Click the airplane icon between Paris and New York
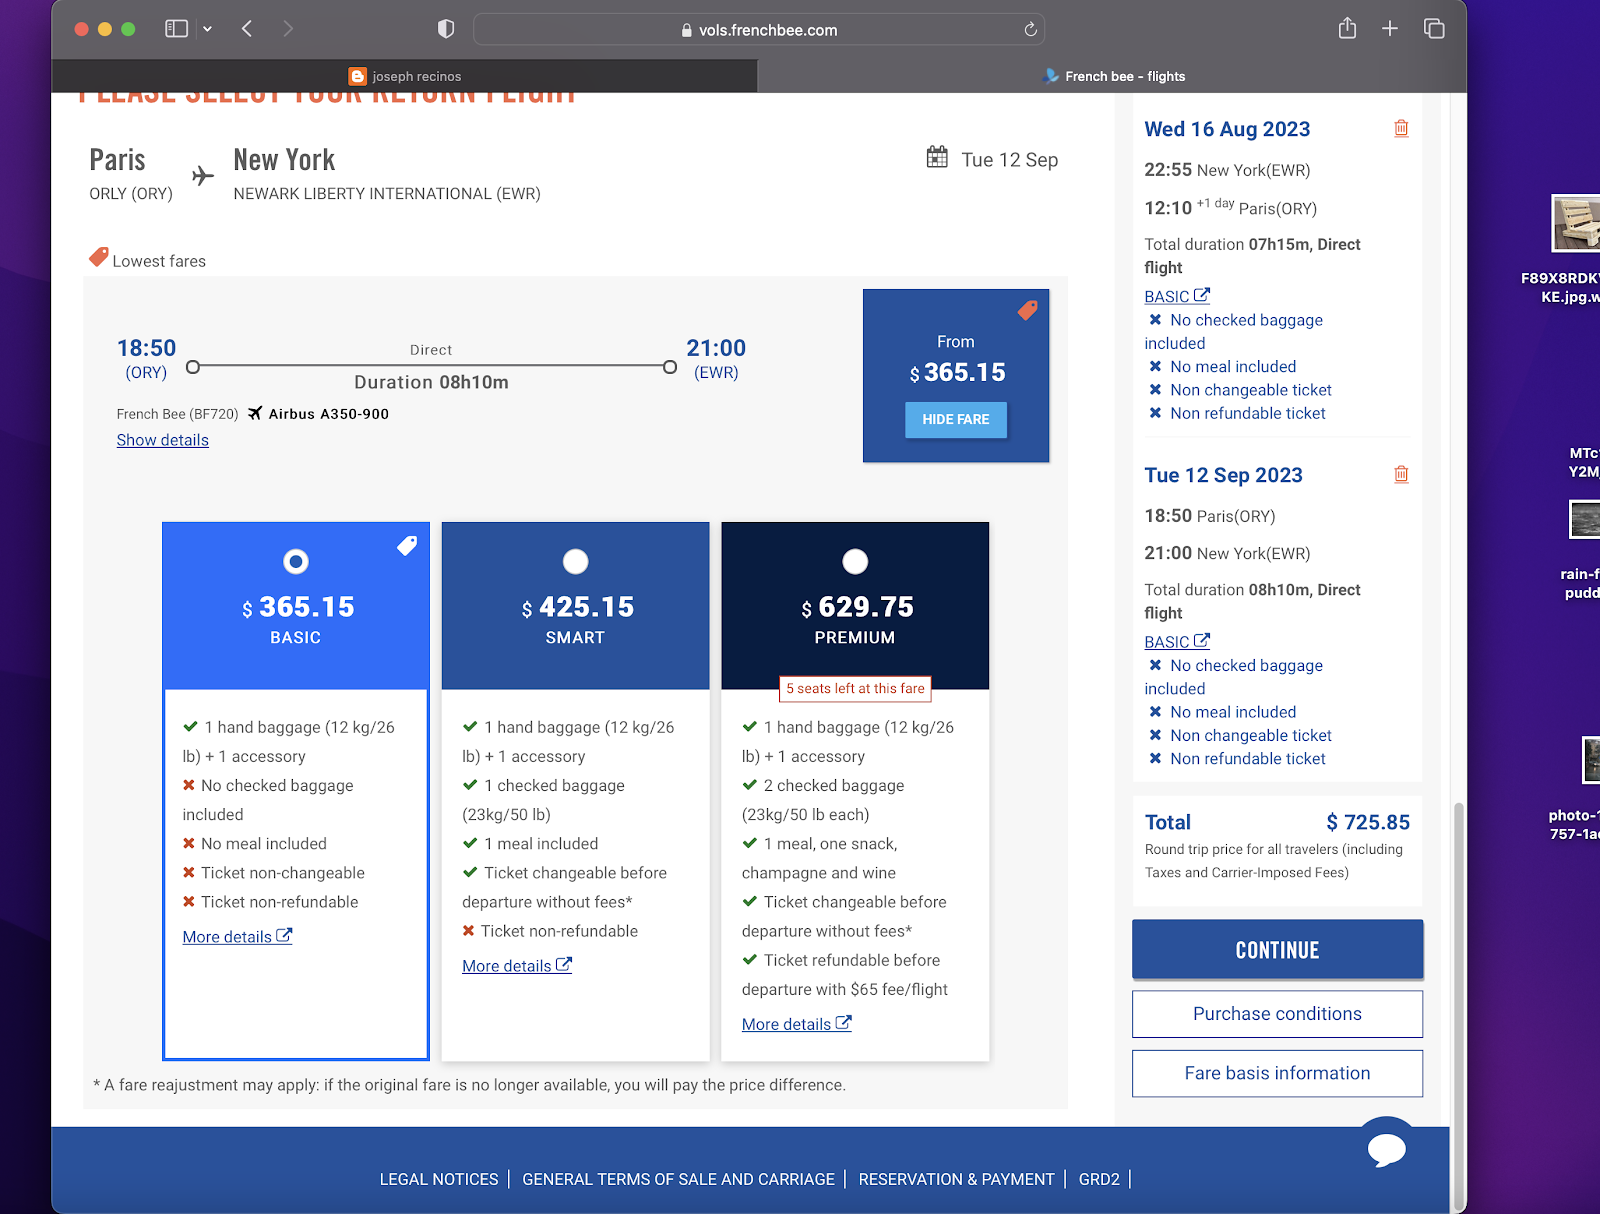The height and width of the screenshot is (1214, 1600). coord(203,176)
